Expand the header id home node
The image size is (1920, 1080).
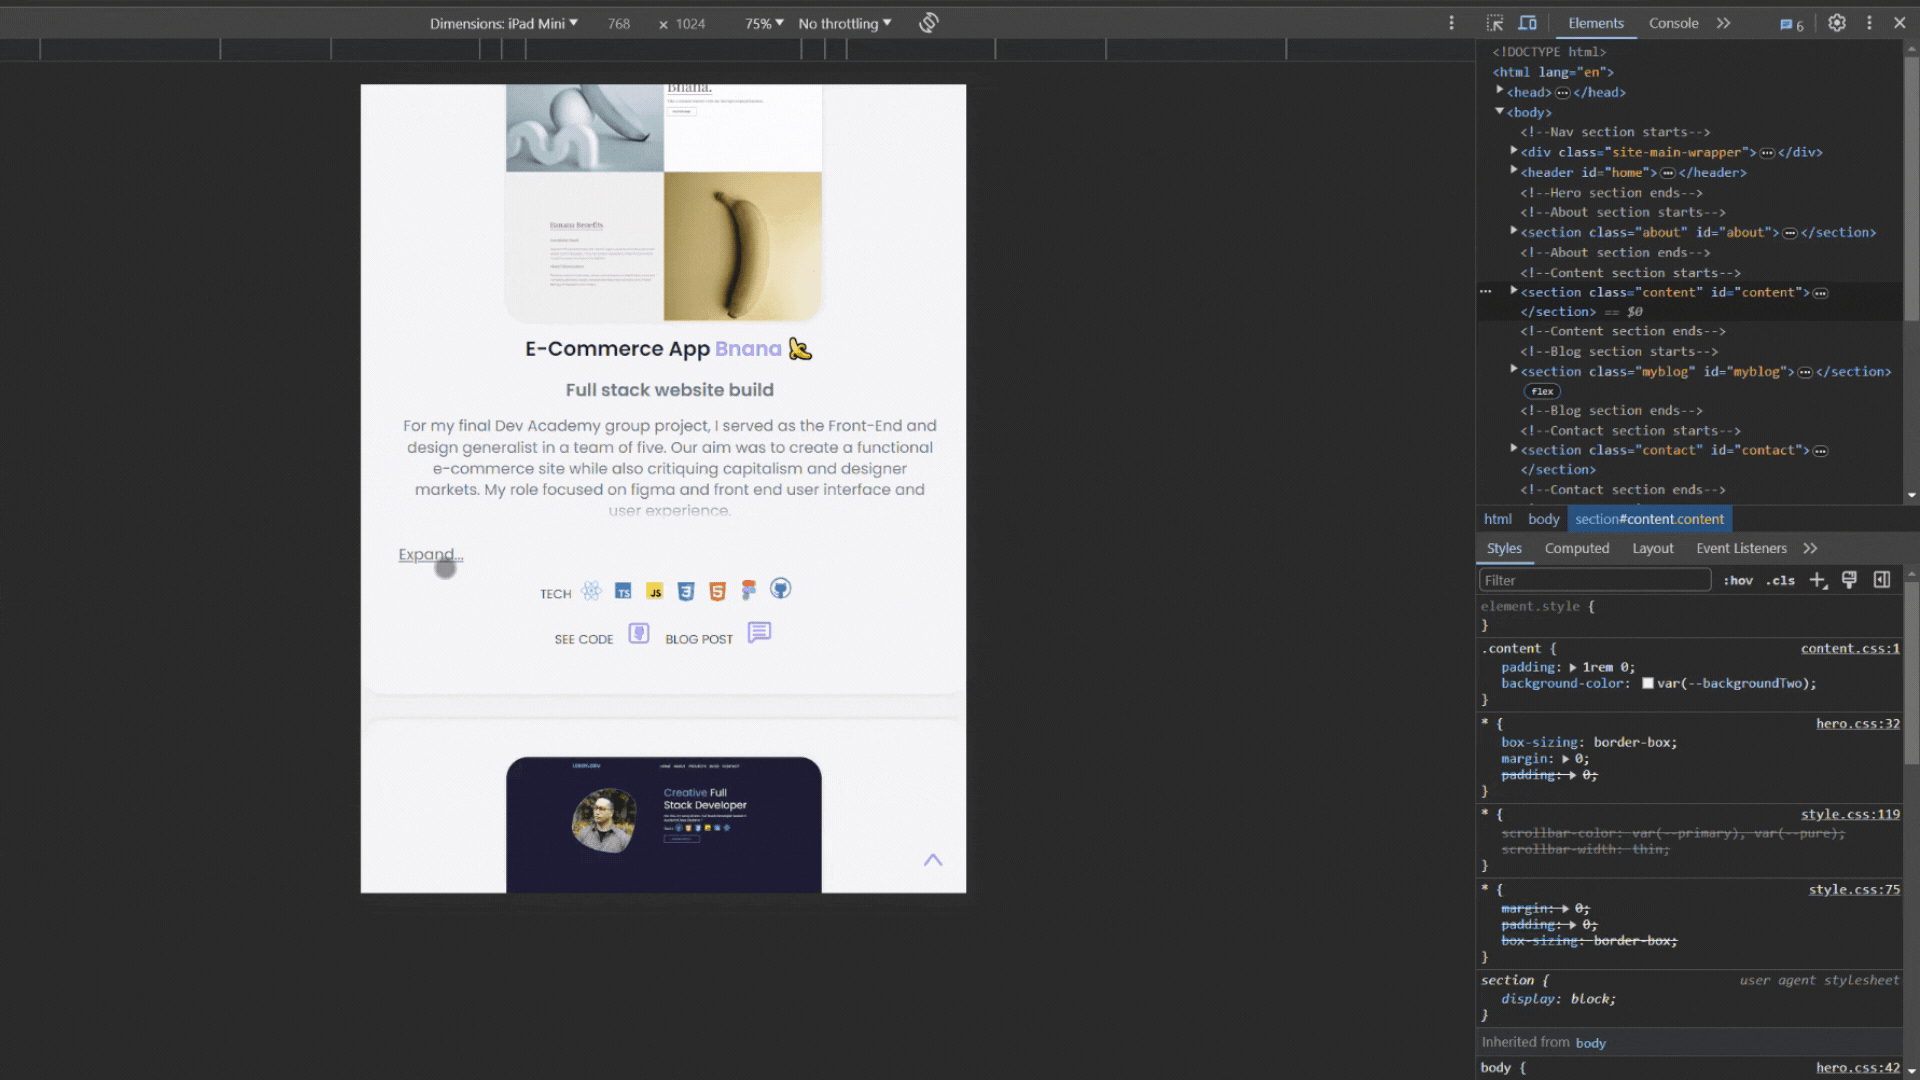[x=1514, y=171]
